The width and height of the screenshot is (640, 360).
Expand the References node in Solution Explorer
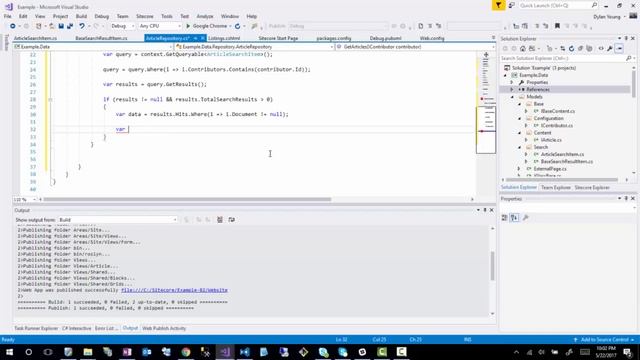pyautogui.click(x=512, y=89)
